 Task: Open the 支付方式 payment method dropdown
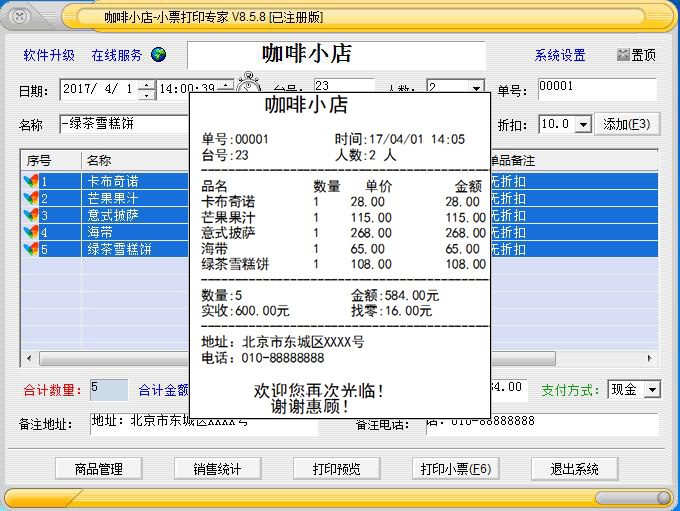click(652, 389)
